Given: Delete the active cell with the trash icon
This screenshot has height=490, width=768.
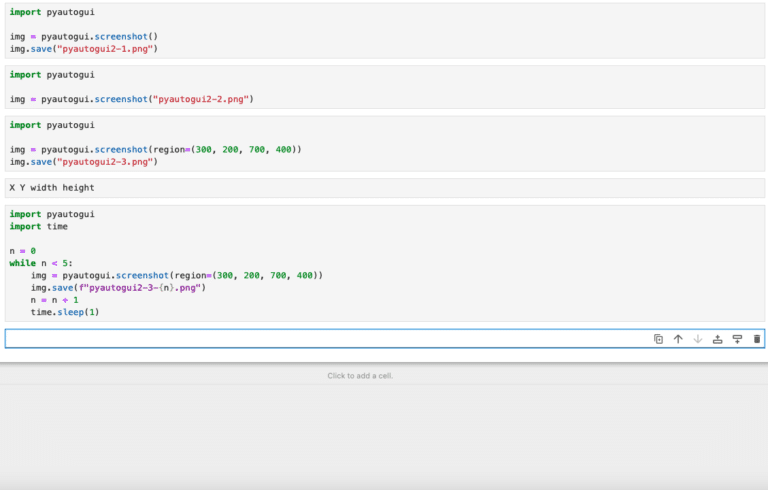Looking at the screenshot, I should pos(756,339).
